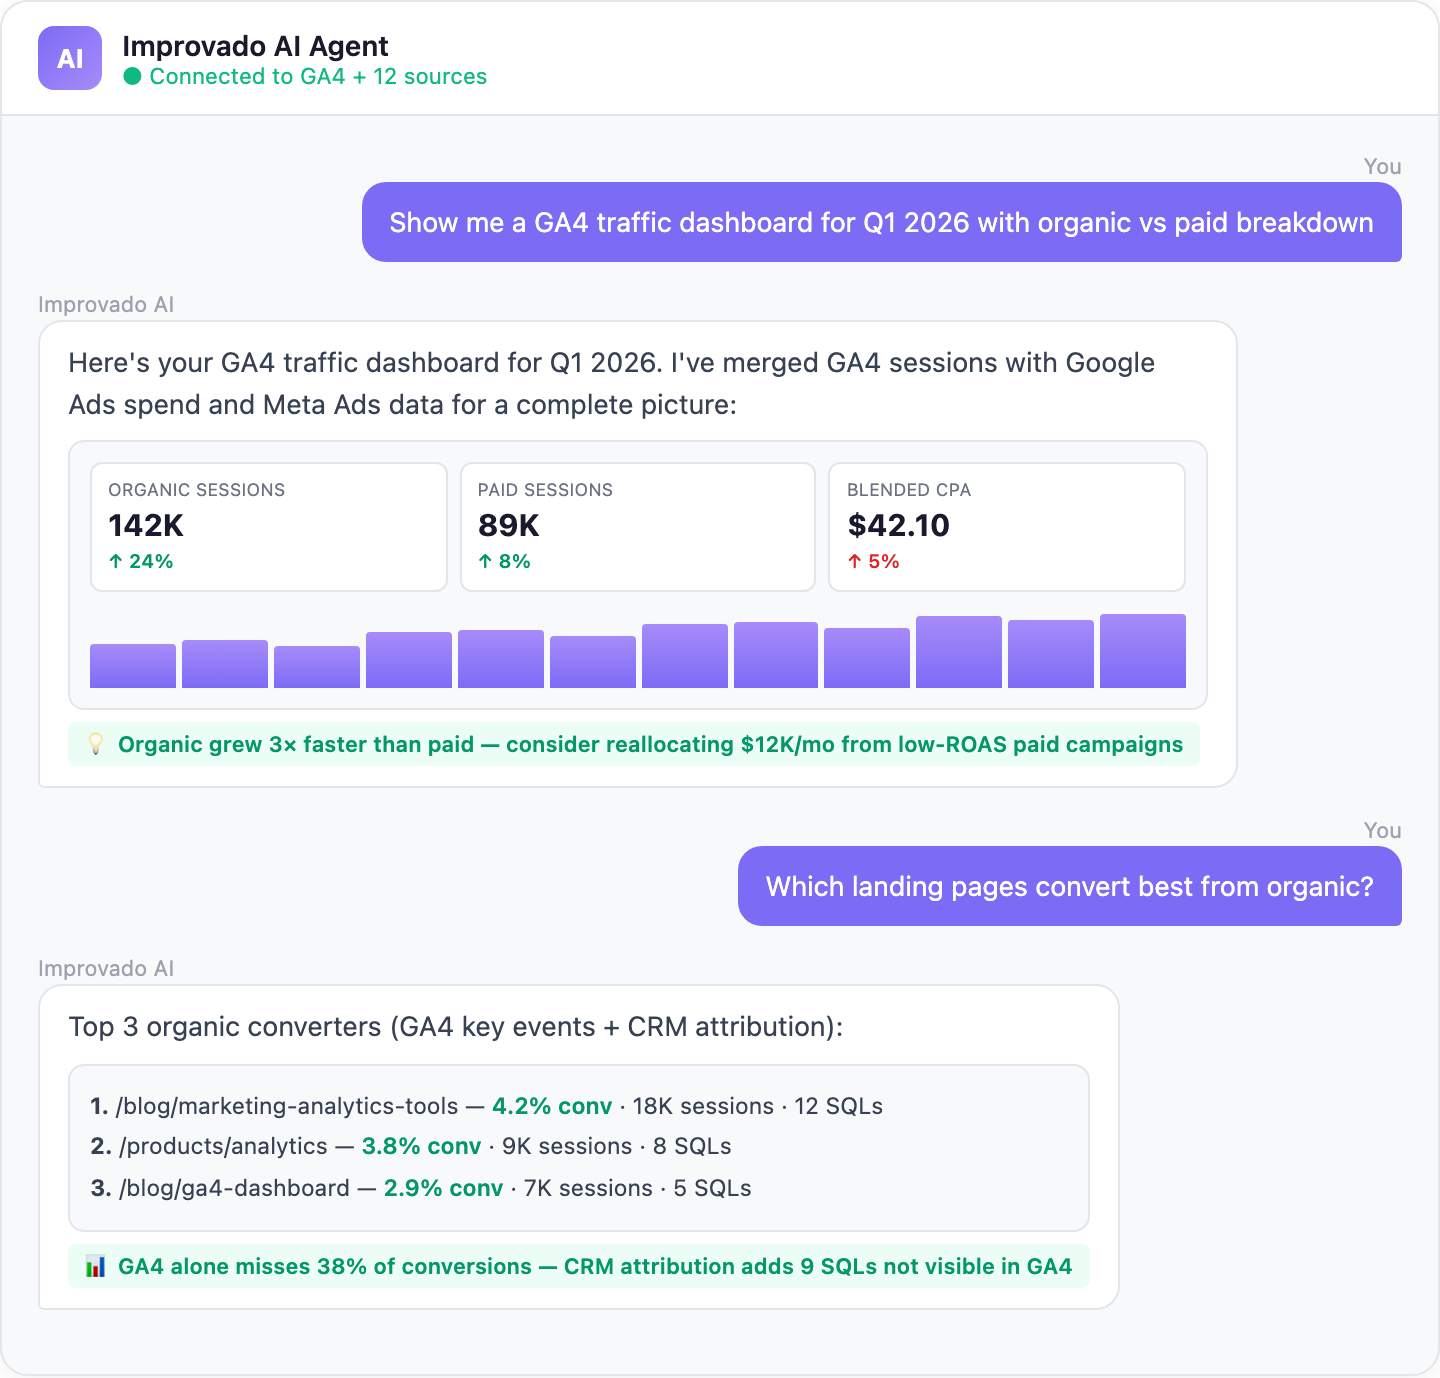
Task: Click the red up arrow beside 5%
Action: coord(855,561)
